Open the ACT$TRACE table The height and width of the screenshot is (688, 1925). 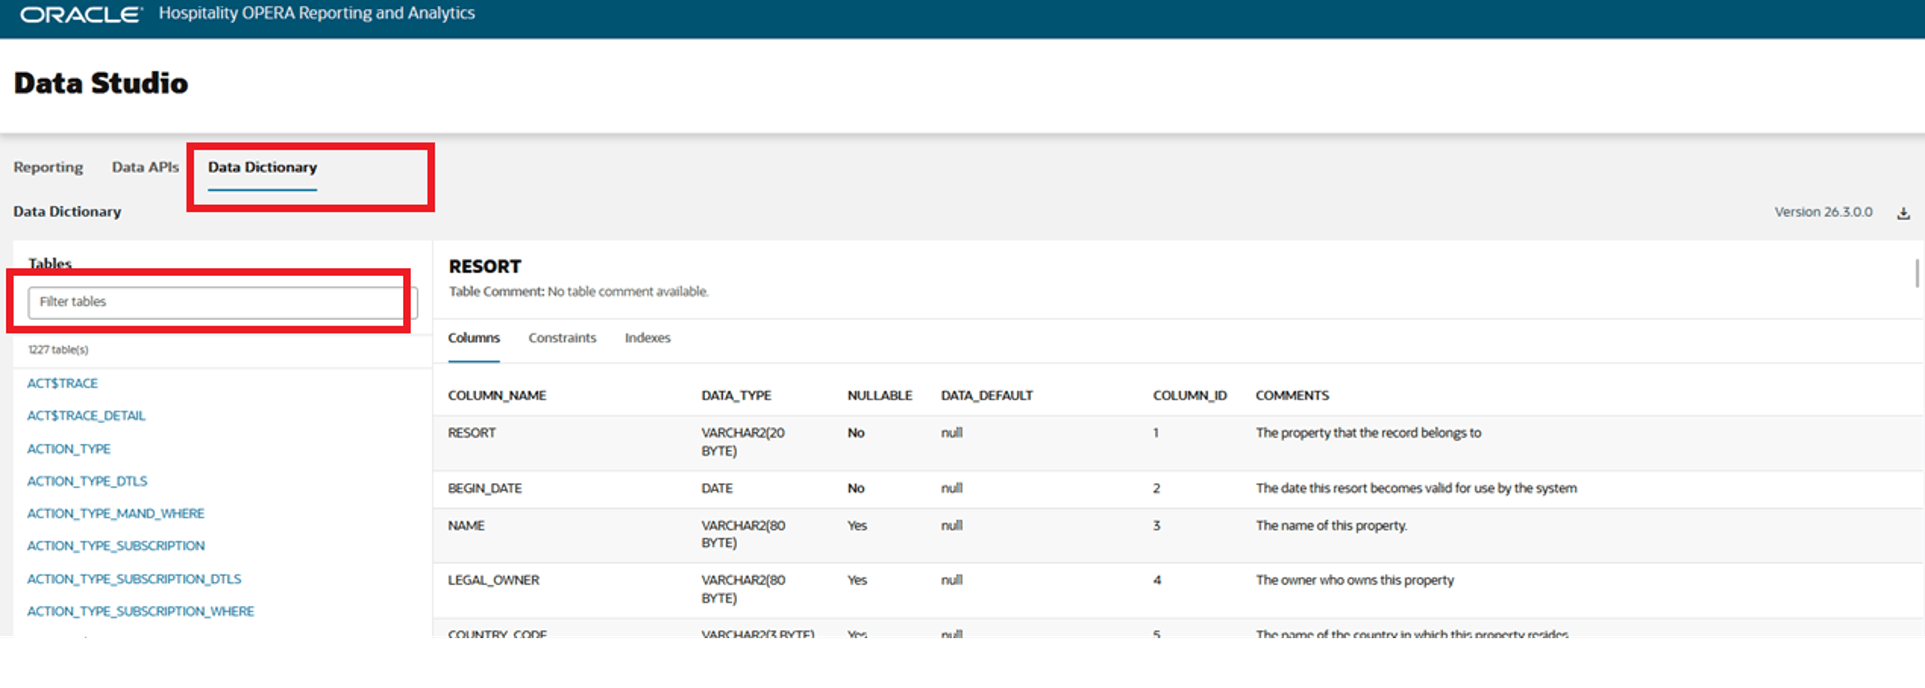[62, 383]
